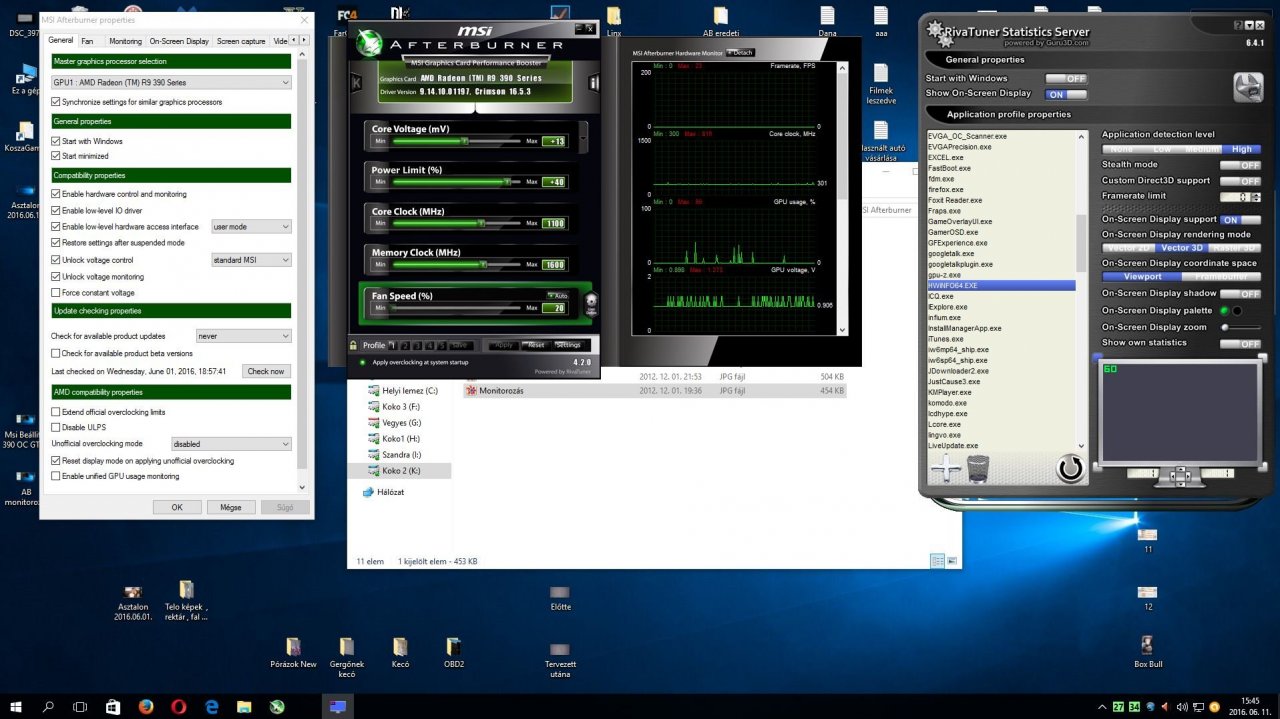Viewport: 1280px width, 719px height.
Task: Toggle Start with Windows switch in RivaTuner
Action: coord(1066,78)
